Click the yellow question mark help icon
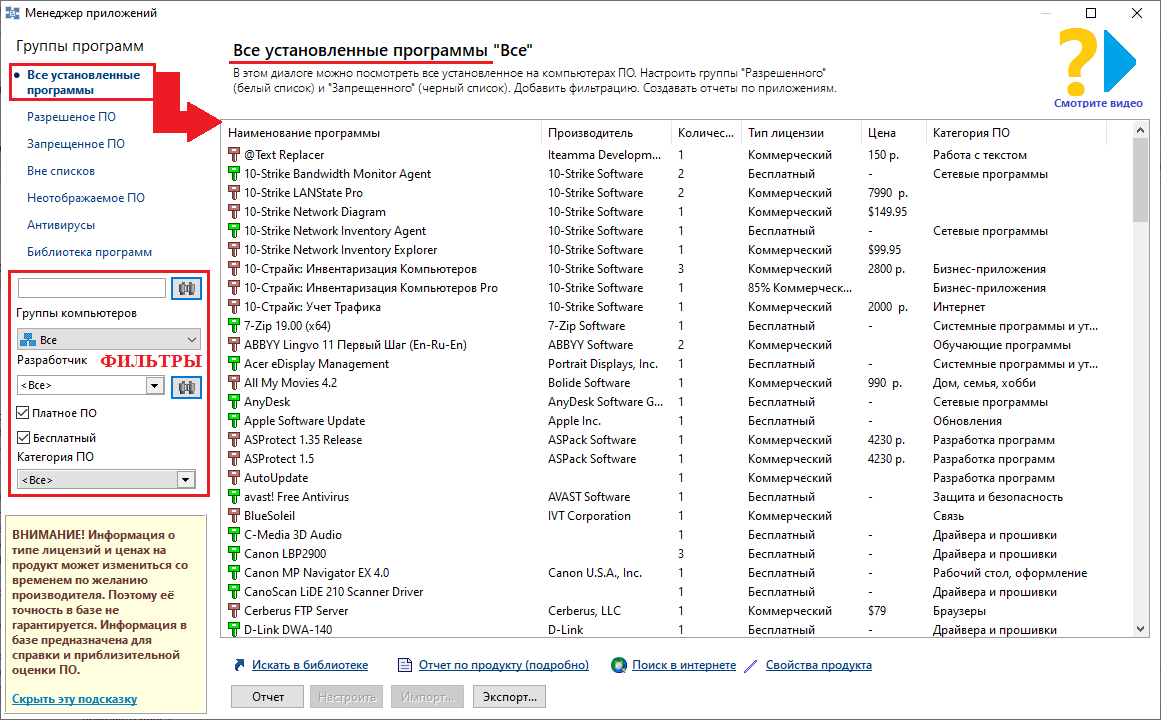Screen dimensions: 1161x720 point(1078,61)
